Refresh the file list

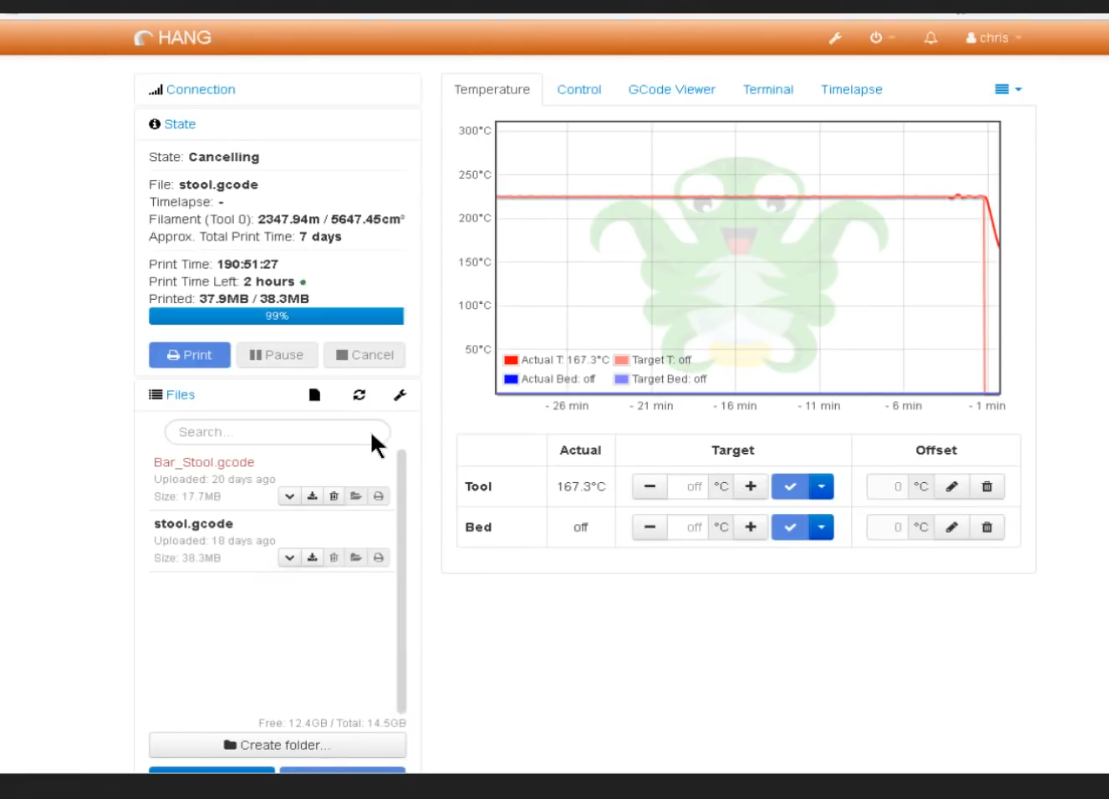(x=359, y=395)
